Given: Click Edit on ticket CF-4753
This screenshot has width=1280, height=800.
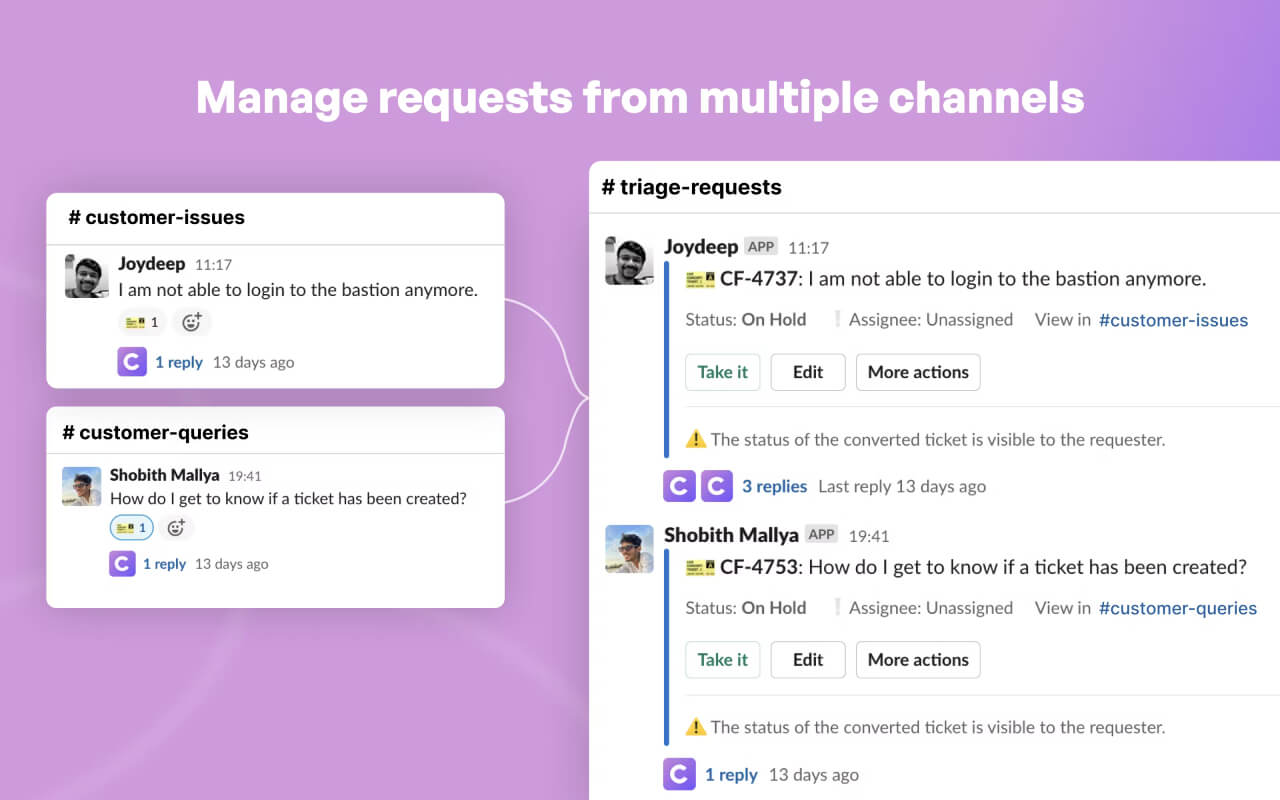Looking at the screenshot, I should [x=808, y=660].
